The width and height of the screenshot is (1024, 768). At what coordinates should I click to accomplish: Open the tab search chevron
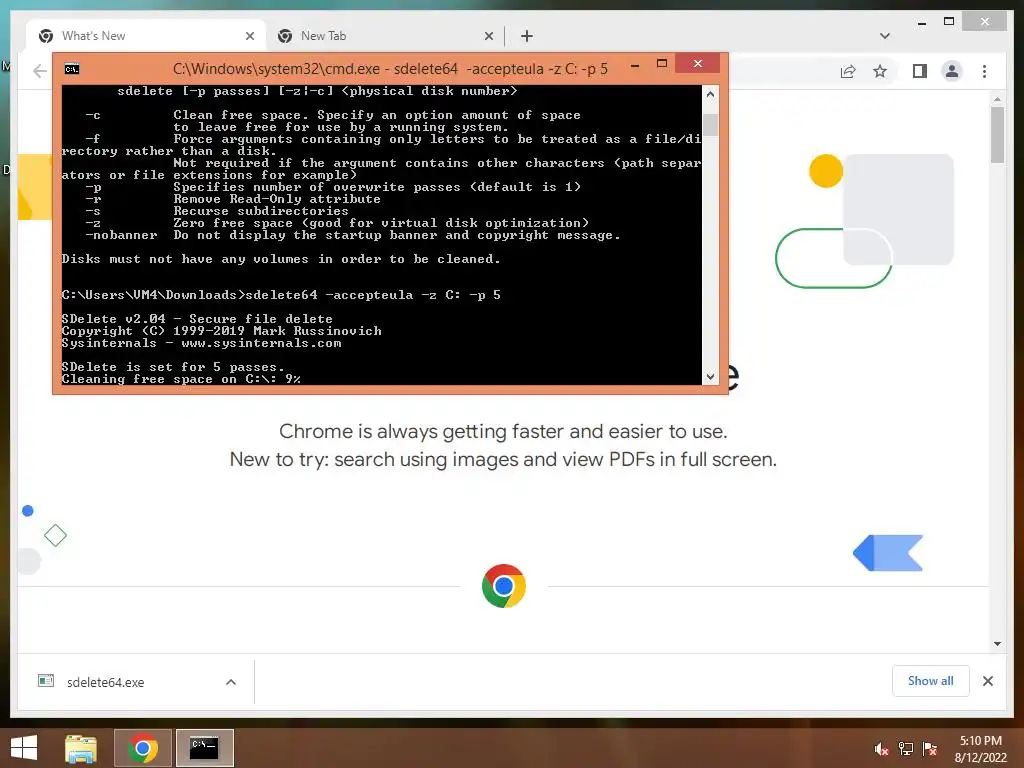(885, 36)
